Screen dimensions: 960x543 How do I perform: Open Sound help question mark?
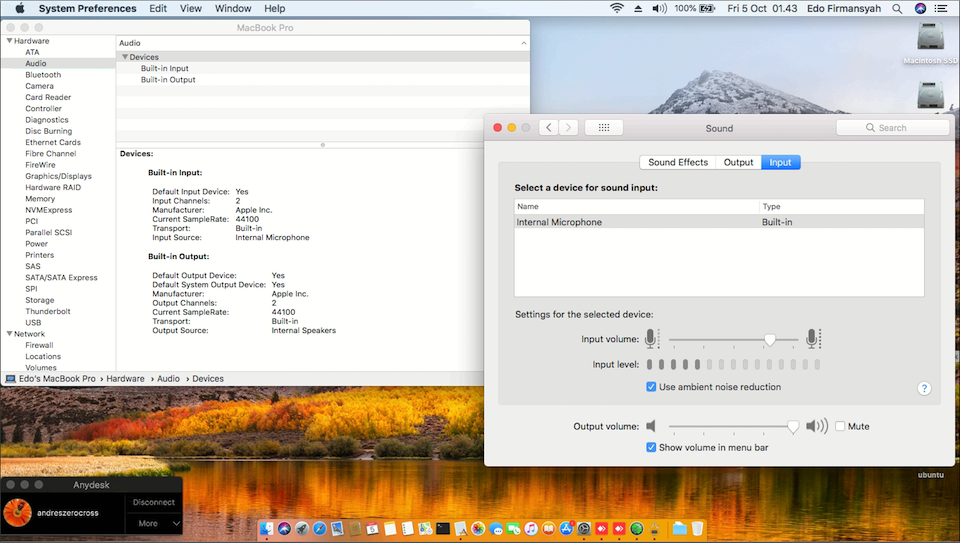pyautogui.click(x=924, y=388)
